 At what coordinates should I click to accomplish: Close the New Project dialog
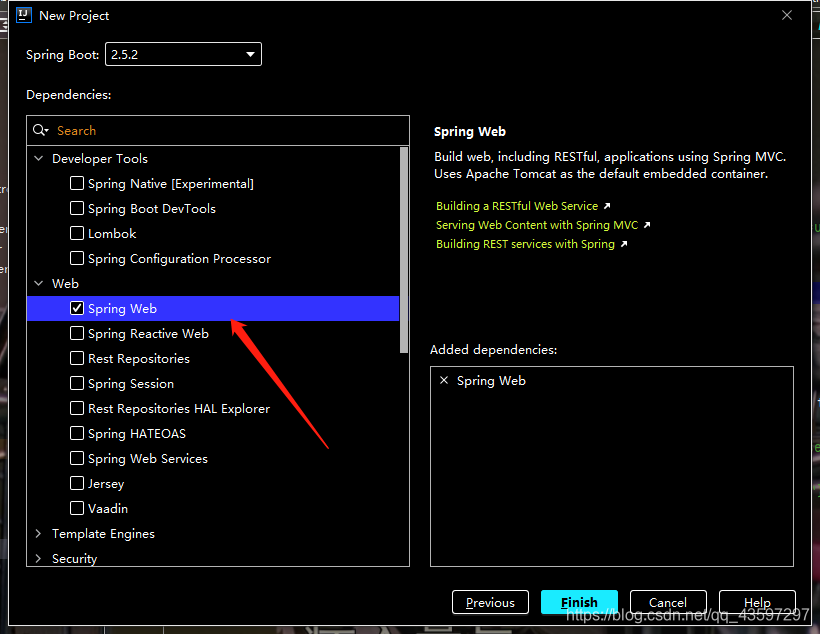pyautogui.click(x=787, y=15)
